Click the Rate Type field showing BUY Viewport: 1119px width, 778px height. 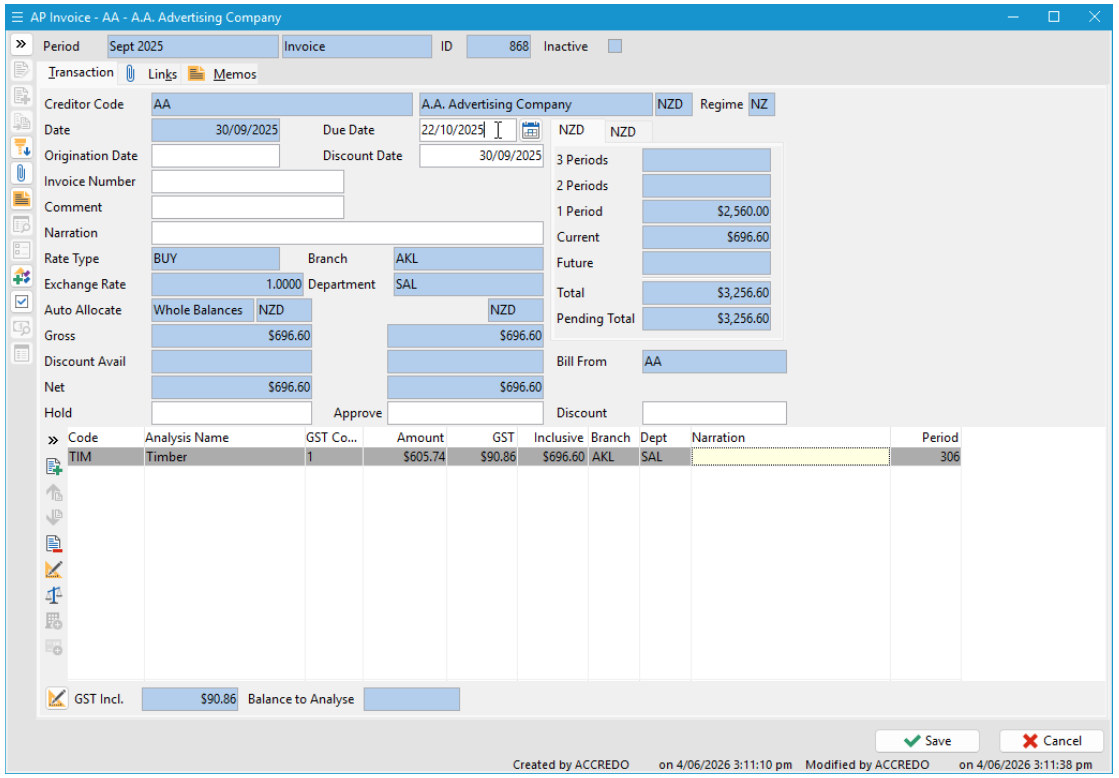click(x=215, y=258)
